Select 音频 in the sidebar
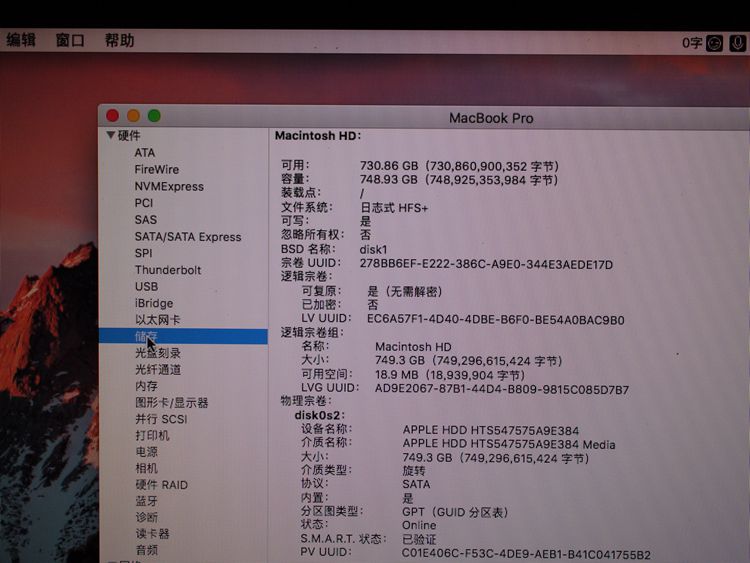The image size is (750, 563). (x=146, y=550)
